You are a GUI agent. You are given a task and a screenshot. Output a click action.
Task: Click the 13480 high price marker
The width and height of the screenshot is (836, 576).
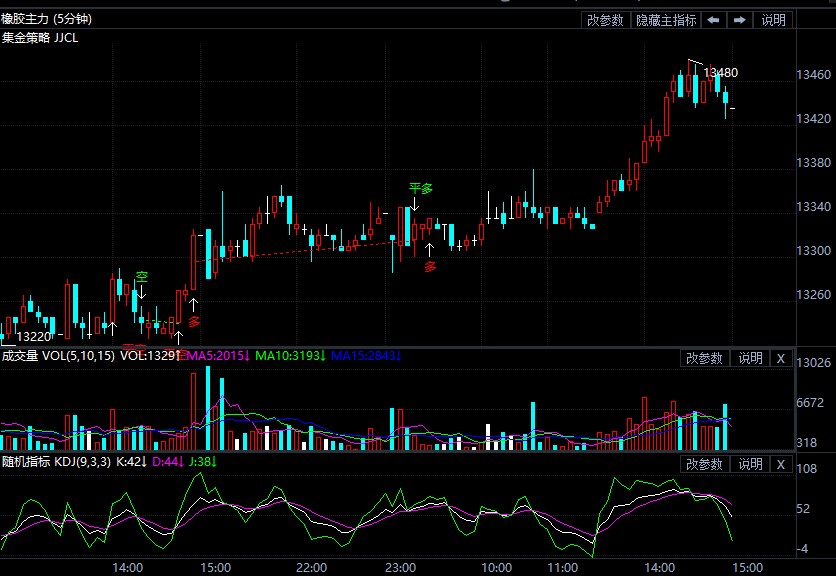(720, 72)
